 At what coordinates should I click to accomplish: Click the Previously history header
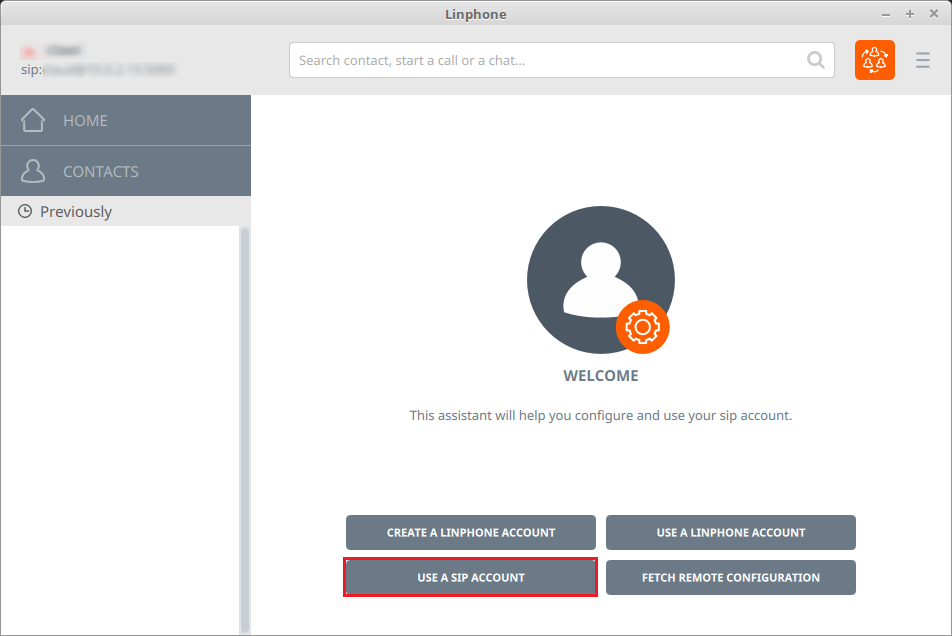point(126,211)
